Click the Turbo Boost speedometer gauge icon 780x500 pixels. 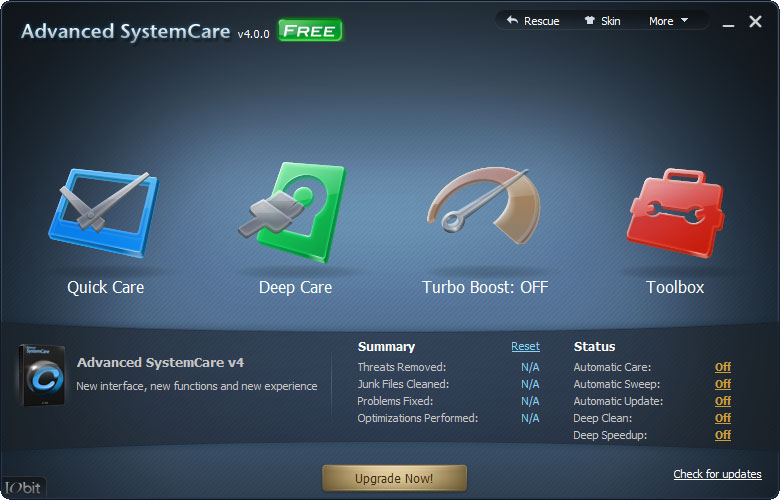pyautogui.click(x=484, y=206)
